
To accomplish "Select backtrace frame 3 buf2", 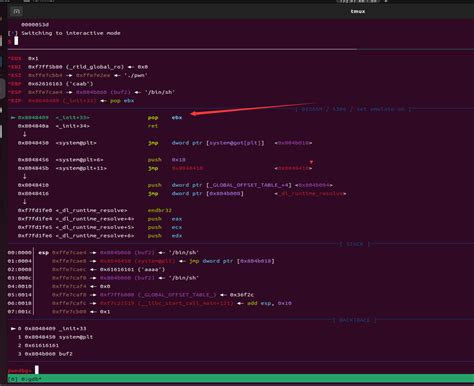I will pyautogui.click(x=45, y=354).
